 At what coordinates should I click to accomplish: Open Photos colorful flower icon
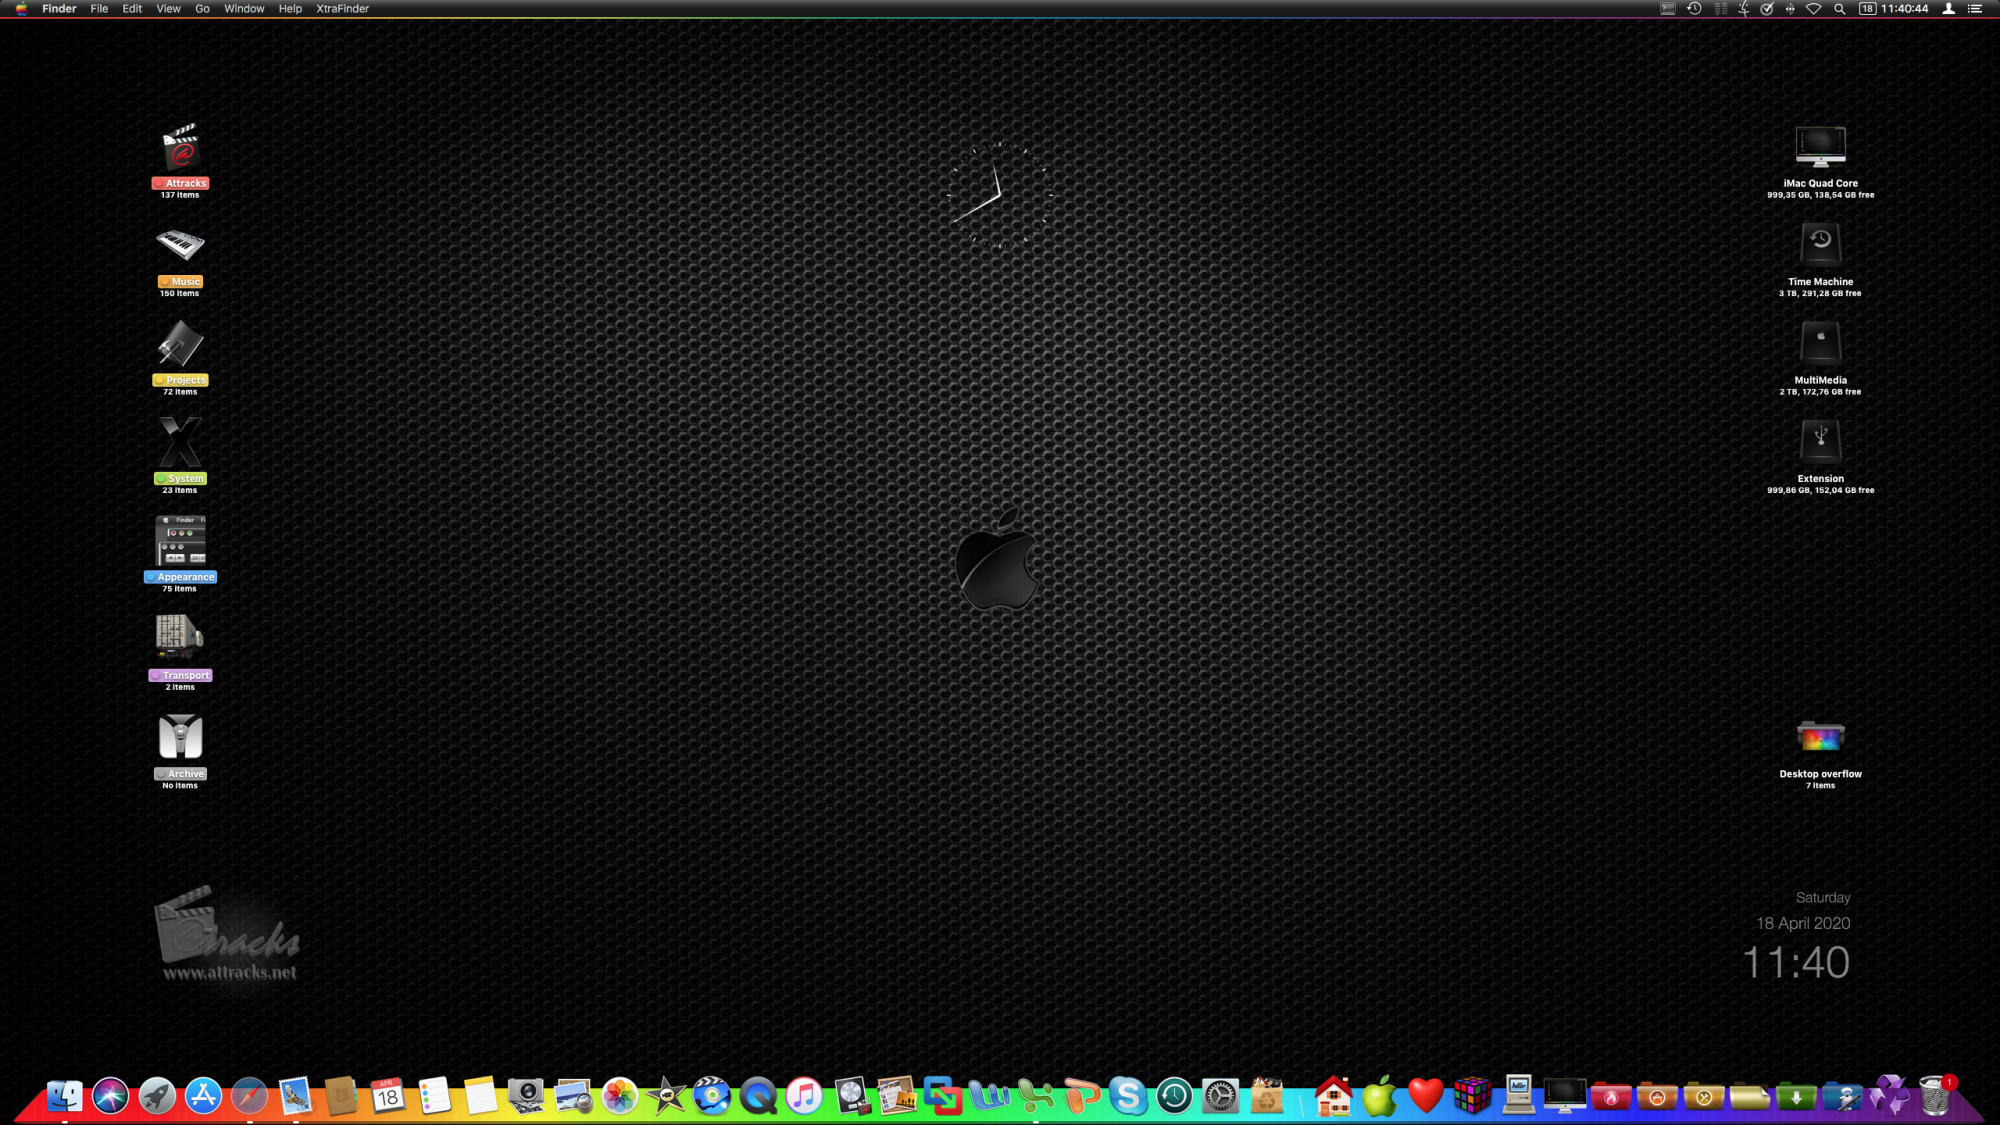click(x=619, y=1096)
